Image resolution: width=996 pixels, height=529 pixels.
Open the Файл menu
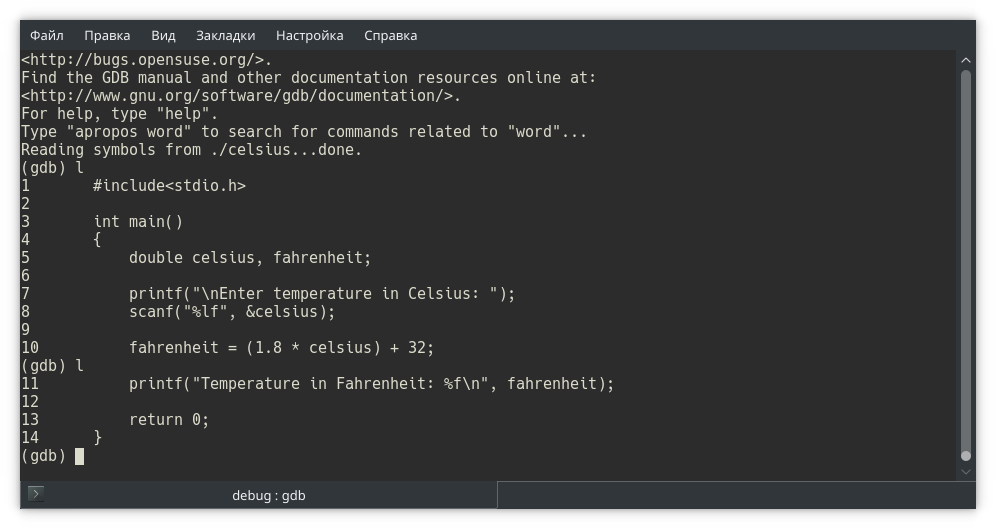pyautogui.click(x=46, y=35)
